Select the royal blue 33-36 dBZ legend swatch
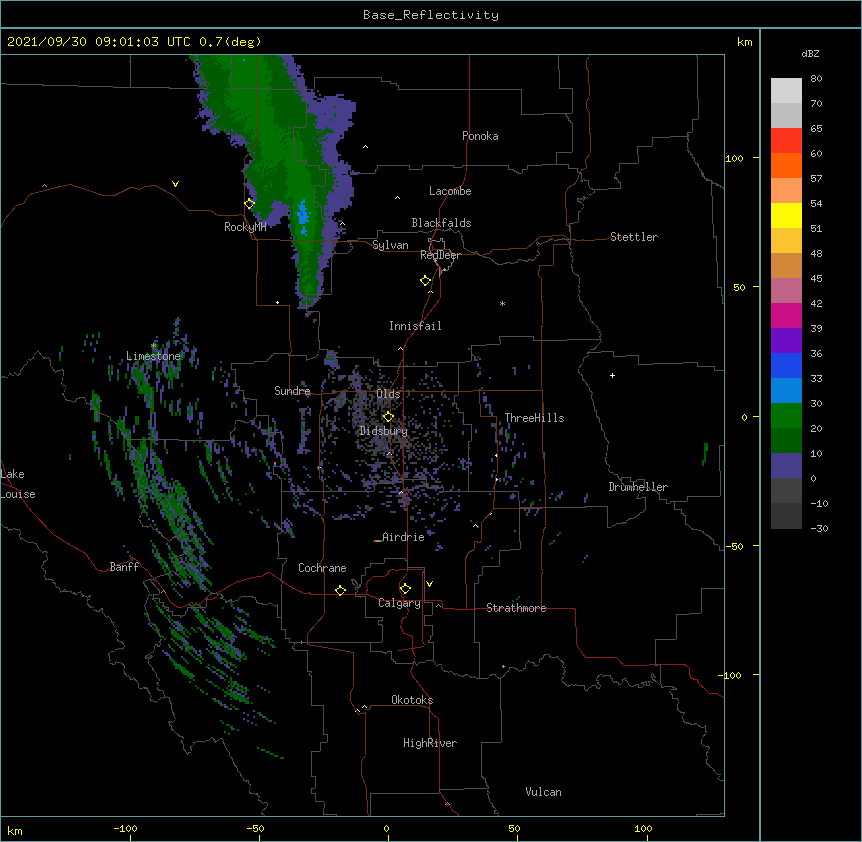 tap(786, 365)
